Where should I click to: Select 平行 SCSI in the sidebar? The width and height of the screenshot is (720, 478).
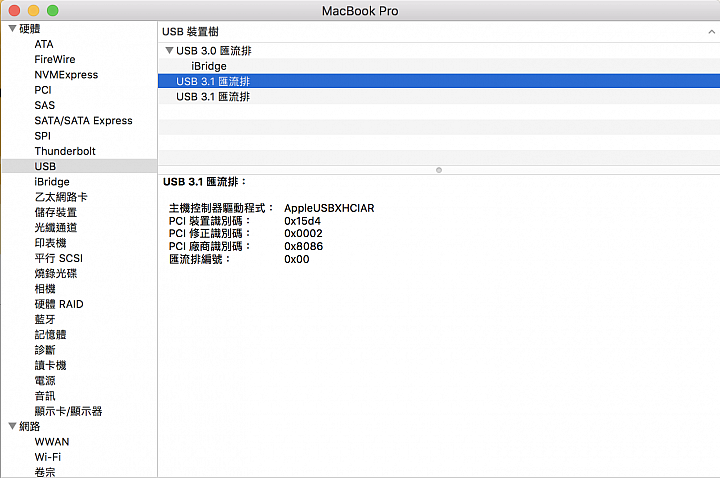point(58,258)
